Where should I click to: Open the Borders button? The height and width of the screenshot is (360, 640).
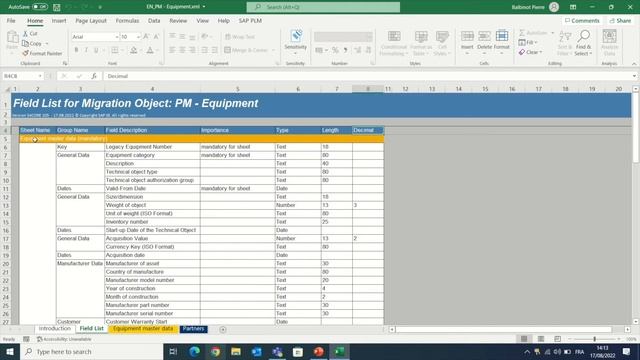[115, 50]
